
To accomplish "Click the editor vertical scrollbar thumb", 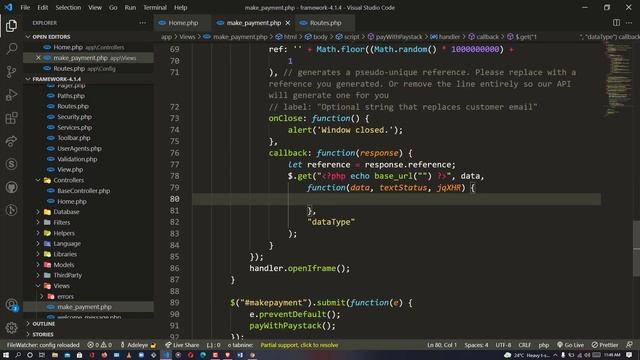I will (x=636, y=249).
